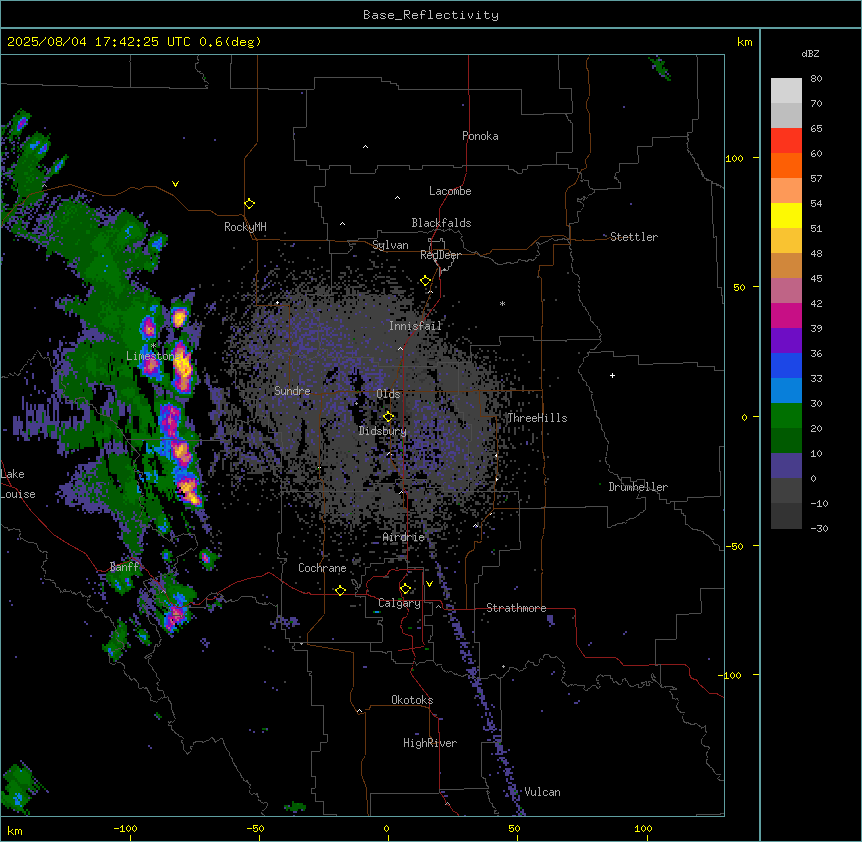Image resolution: width=862 pixels, height=842 pixels.
Task: Click the horizontal axis -100 tick label
Action: pyautogui.click(x=125, y=828)
